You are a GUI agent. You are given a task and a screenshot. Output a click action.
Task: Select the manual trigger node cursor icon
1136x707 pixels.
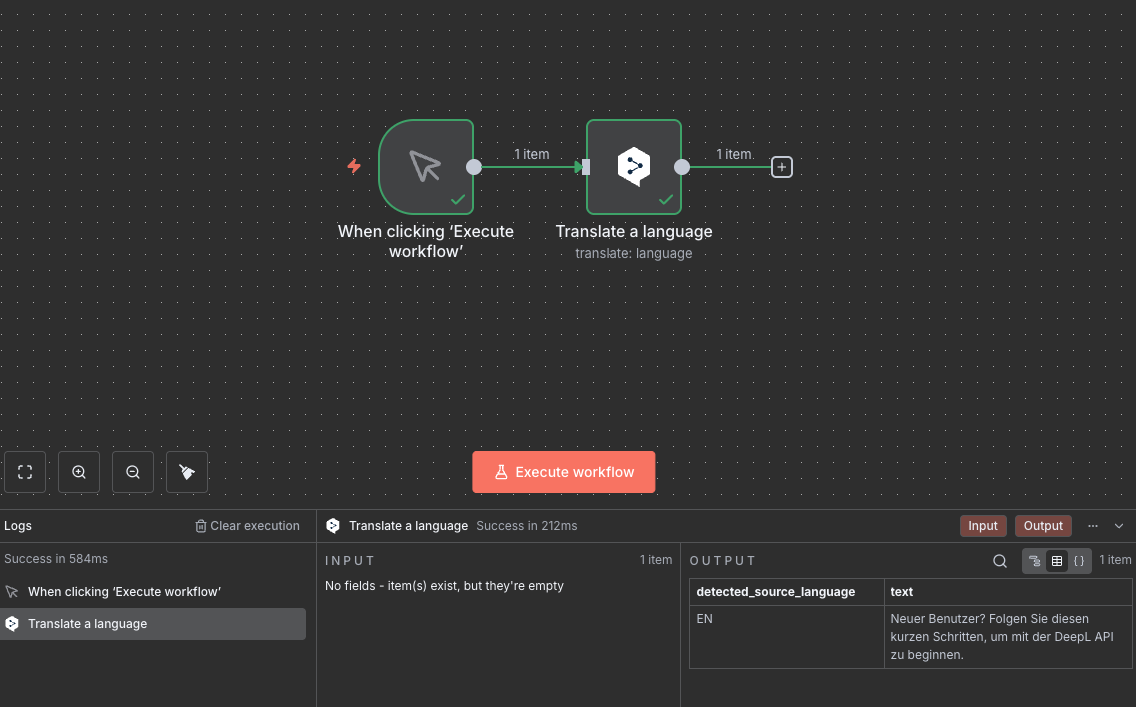tap(426, 167)
